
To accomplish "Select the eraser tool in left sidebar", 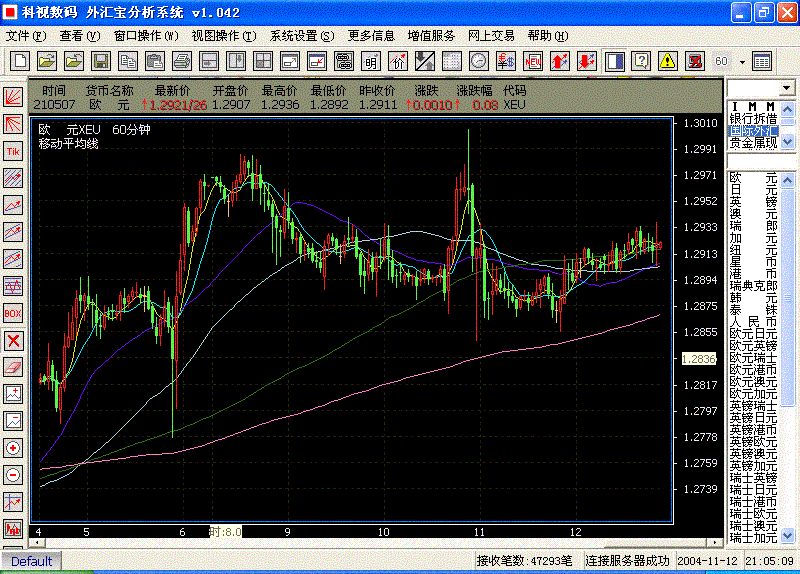I will (13, 367).
